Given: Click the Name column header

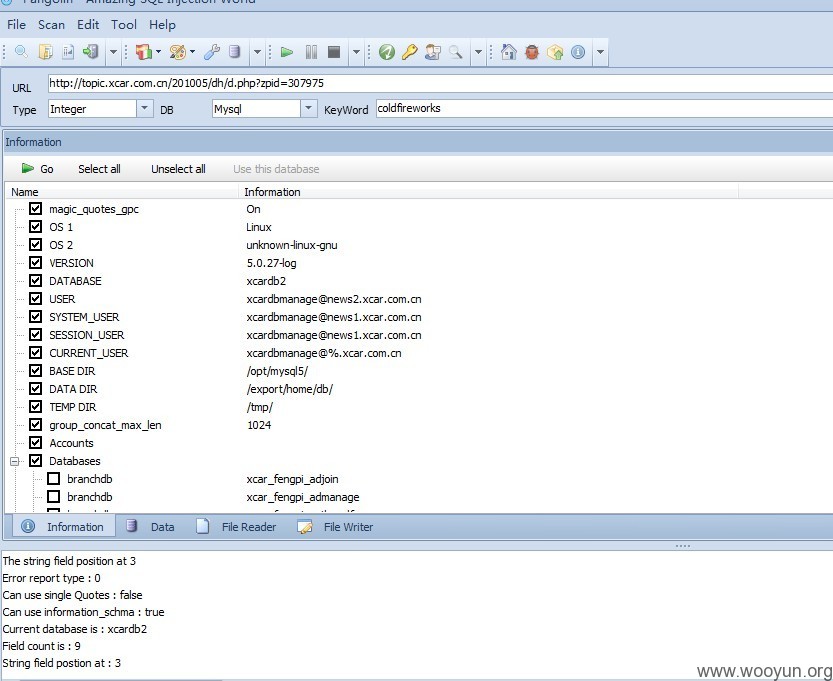Looking at the screenshot, I should click(122, 192).
